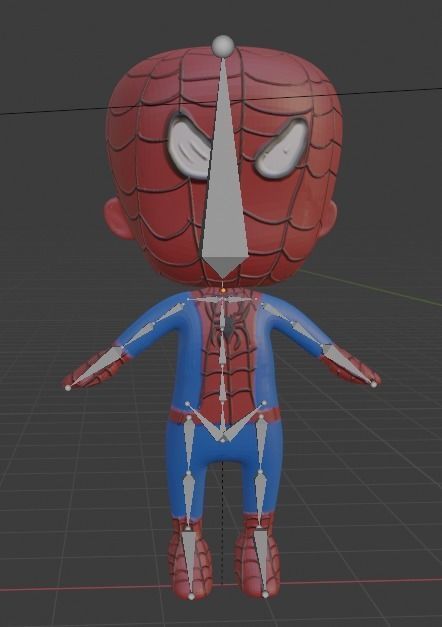Viewport: 442px width, 627px height.
Task: Select the forearm bone on screen-right
Action: pos(308,333)
